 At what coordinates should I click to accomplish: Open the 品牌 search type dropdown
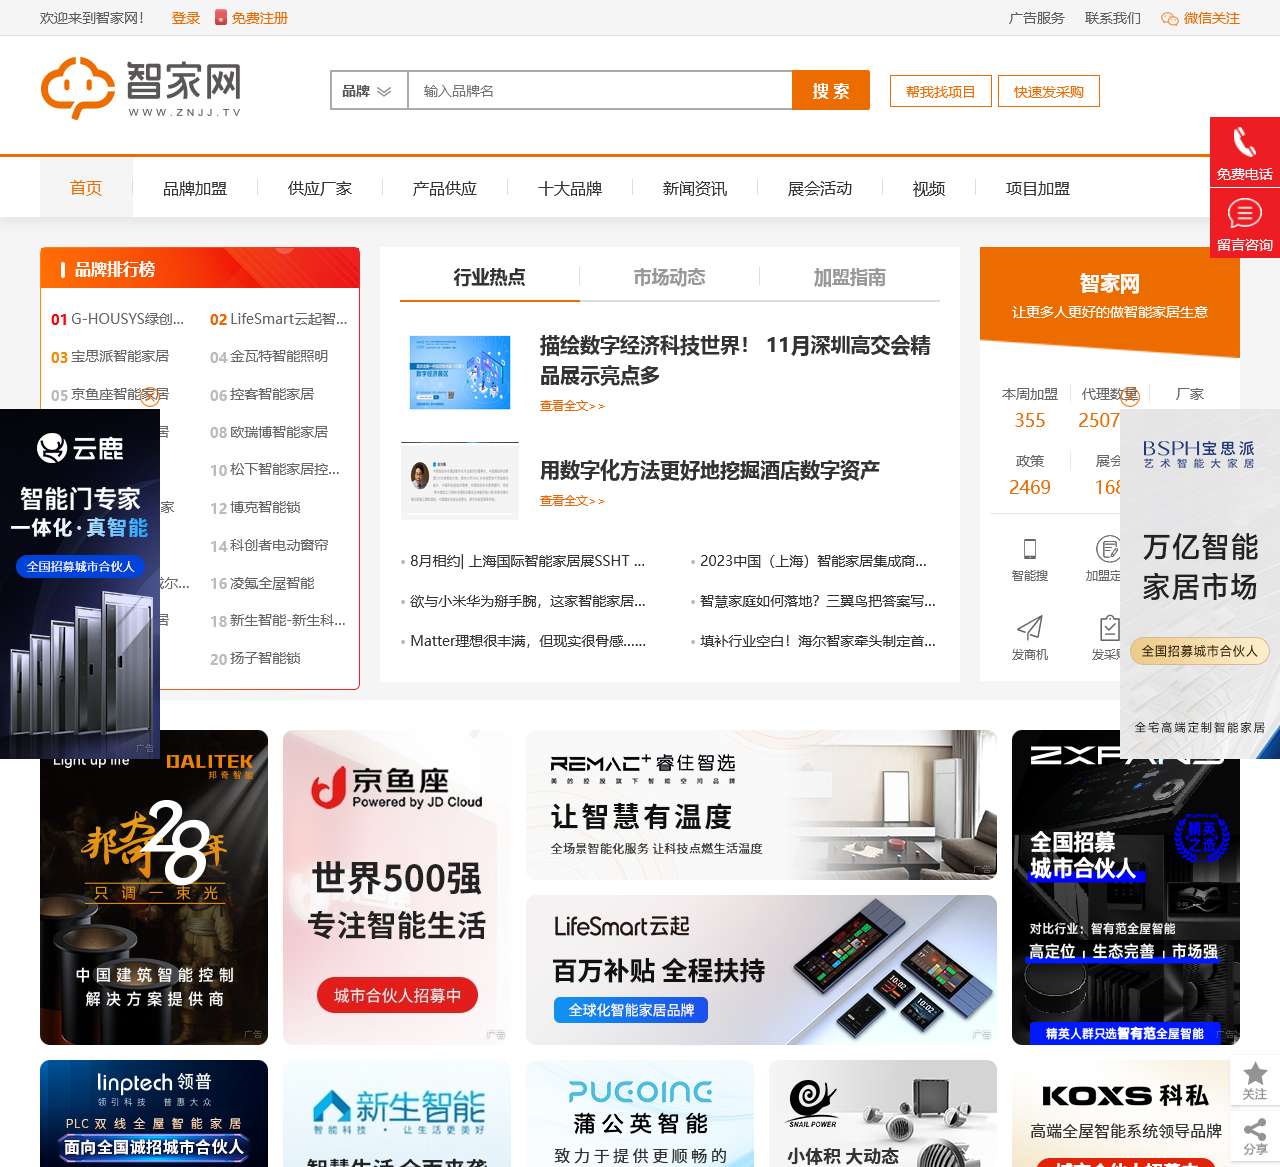pyautogui.click(x=367, y=90)
